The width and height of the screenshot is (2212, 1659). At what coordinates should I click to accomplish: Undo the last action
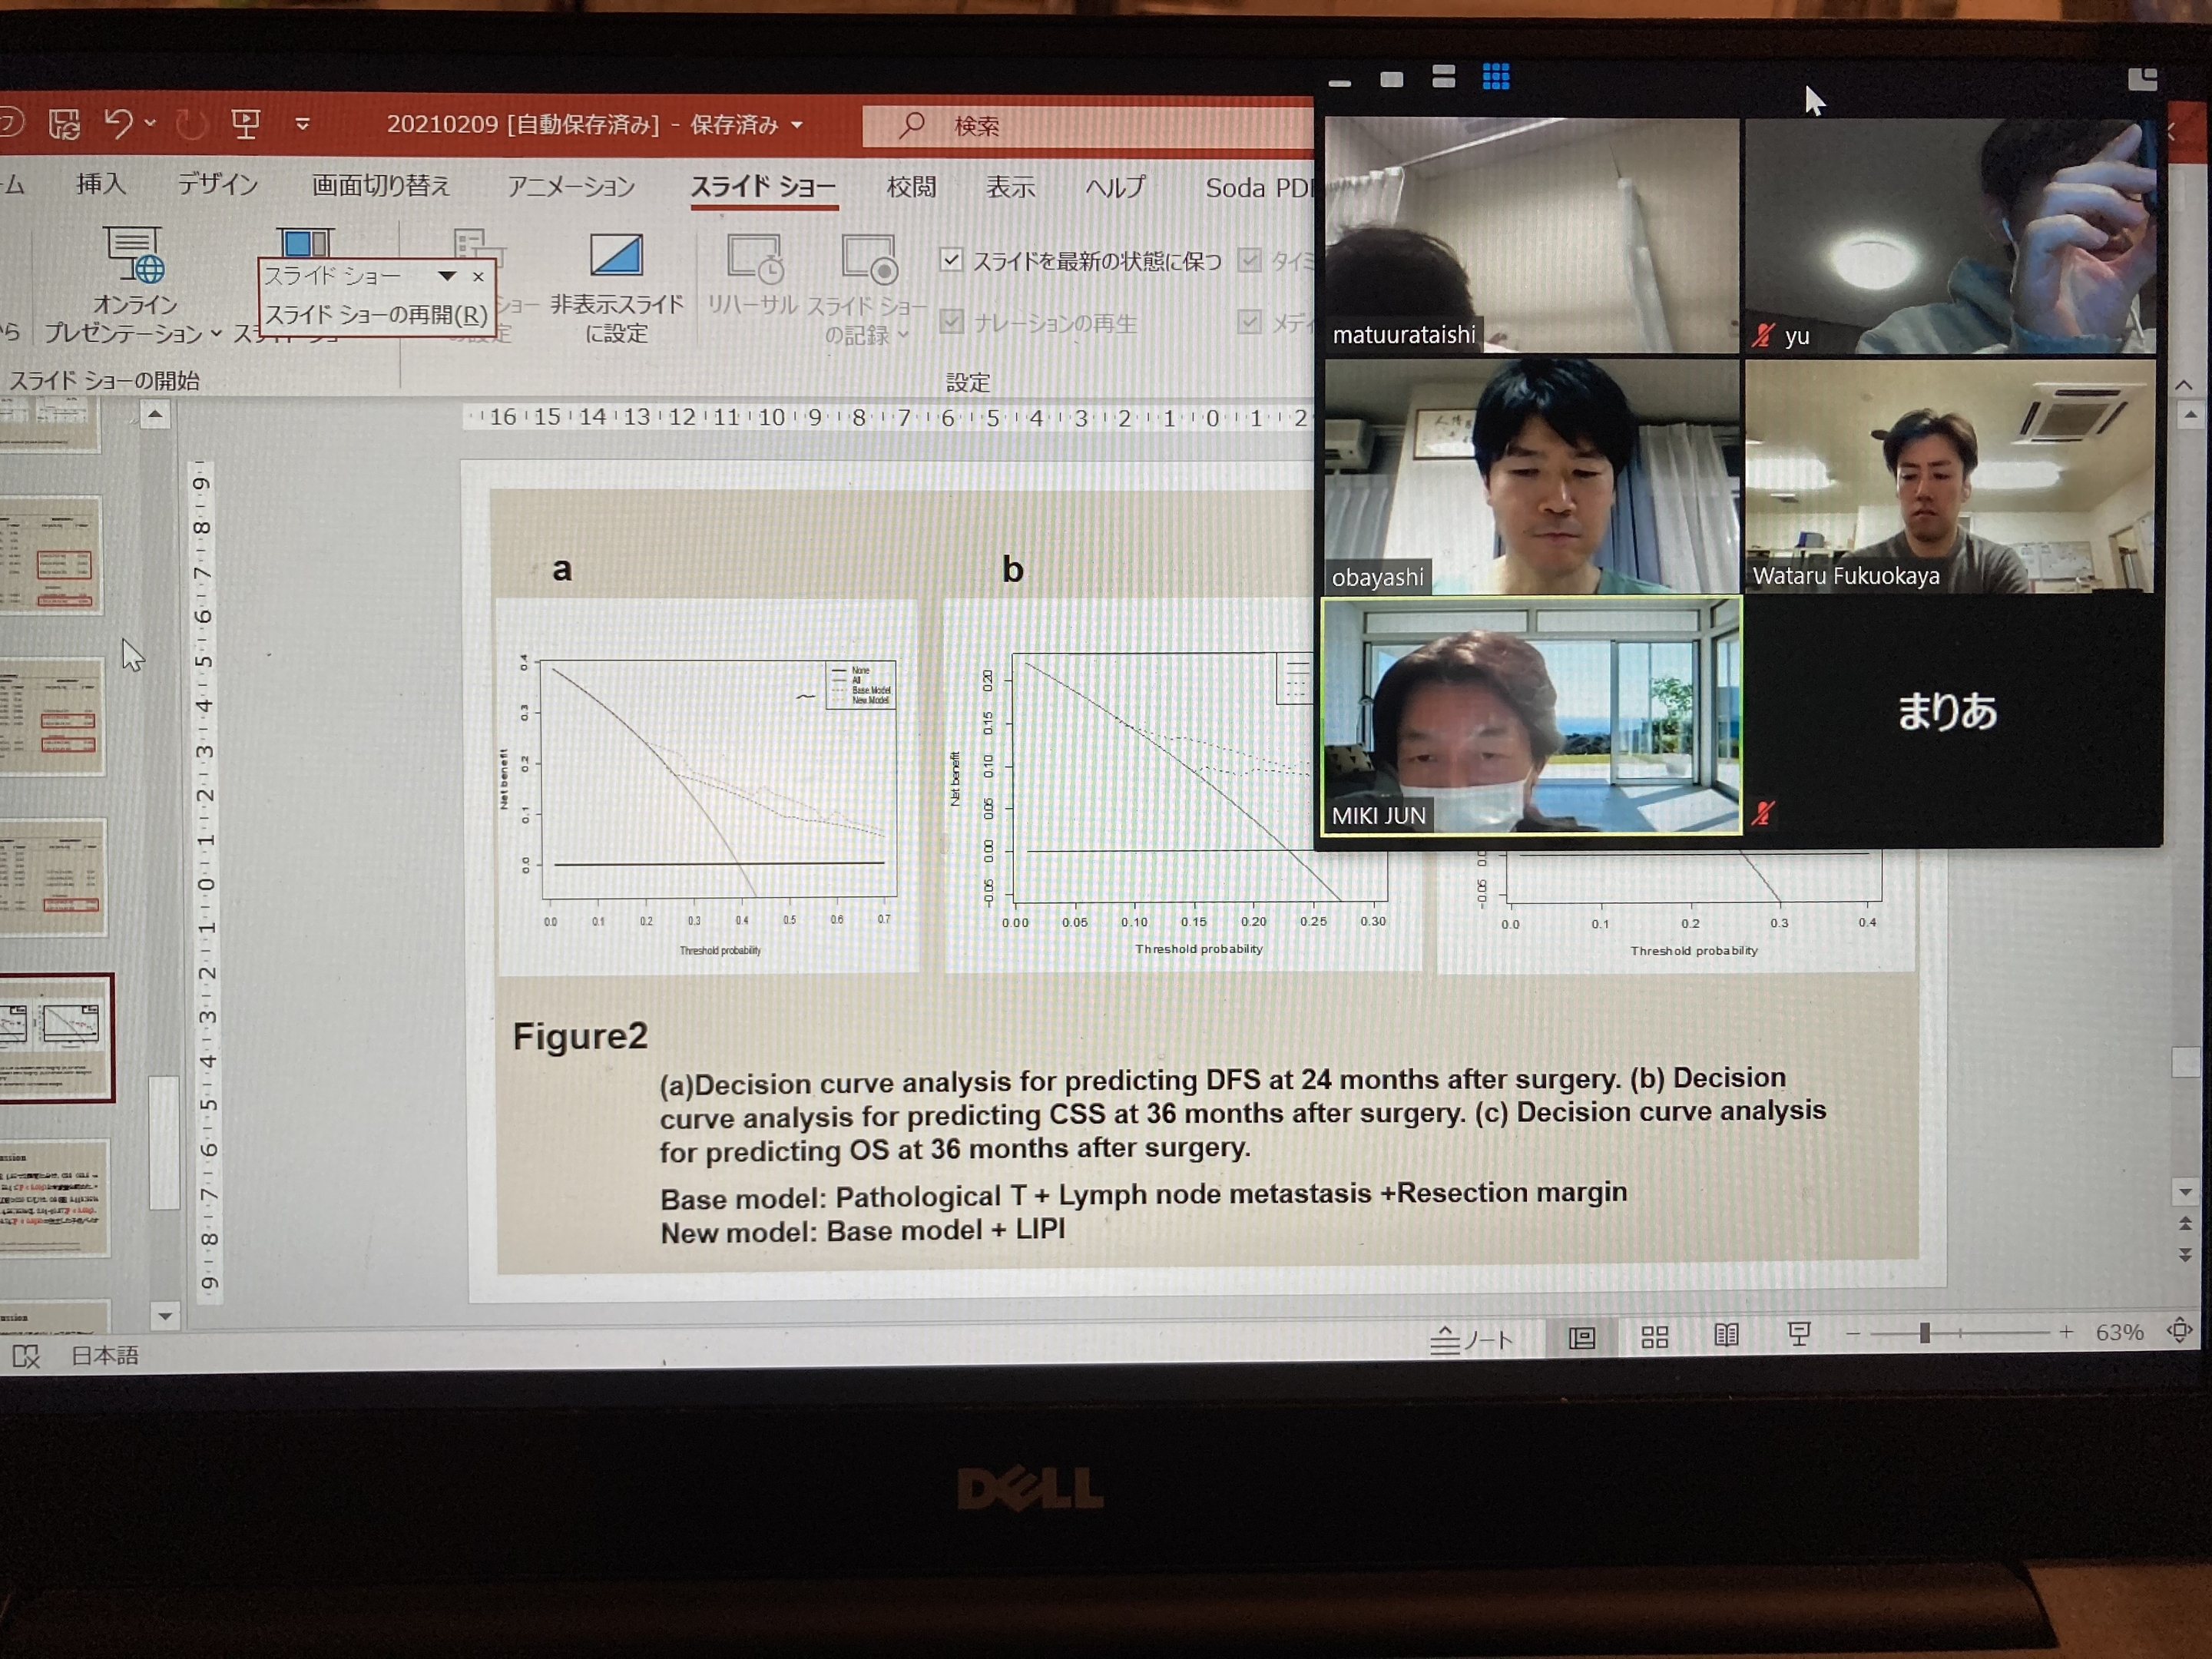(118, 124)
